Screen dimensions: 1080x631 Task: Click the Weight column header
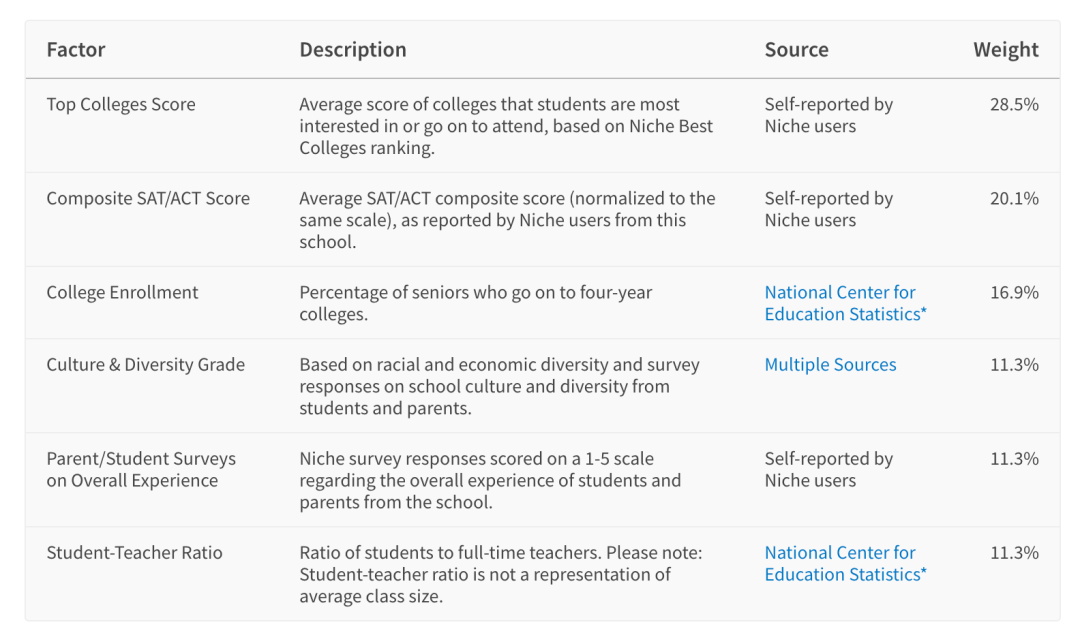click(x=1005, y=50)
